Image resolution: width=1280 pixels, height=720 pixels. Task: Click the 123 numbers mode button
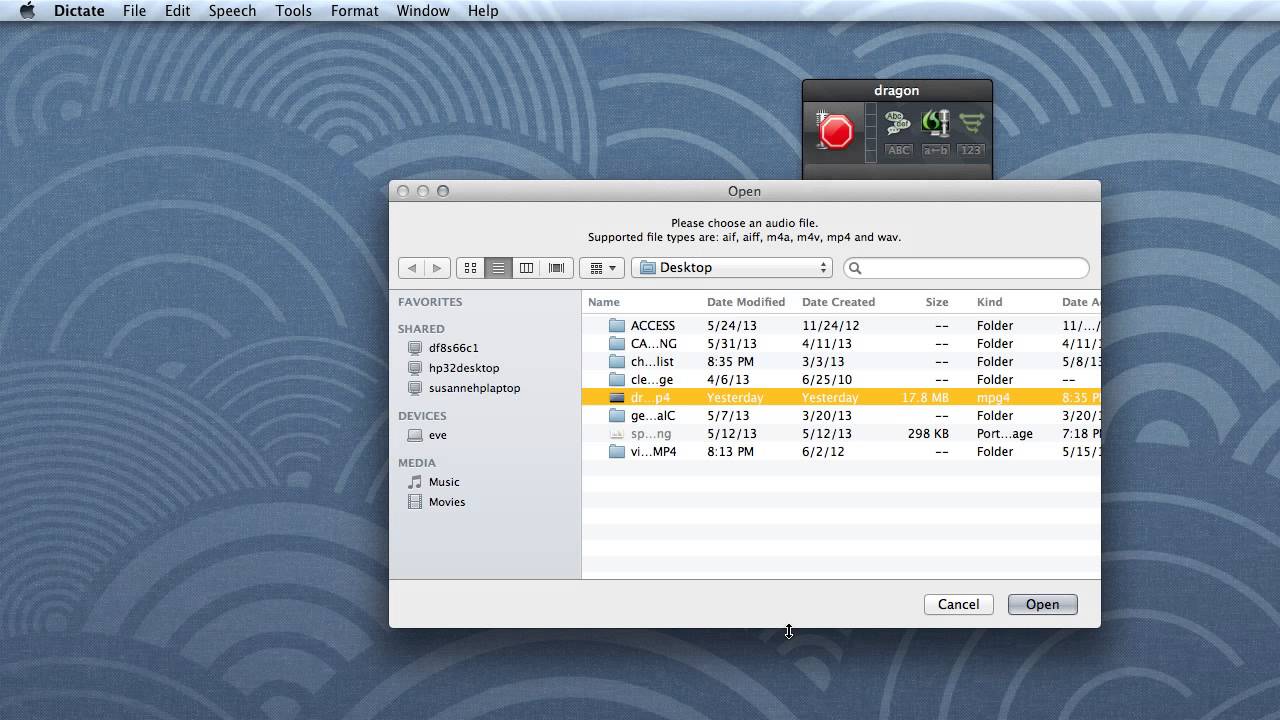point(971,150)
